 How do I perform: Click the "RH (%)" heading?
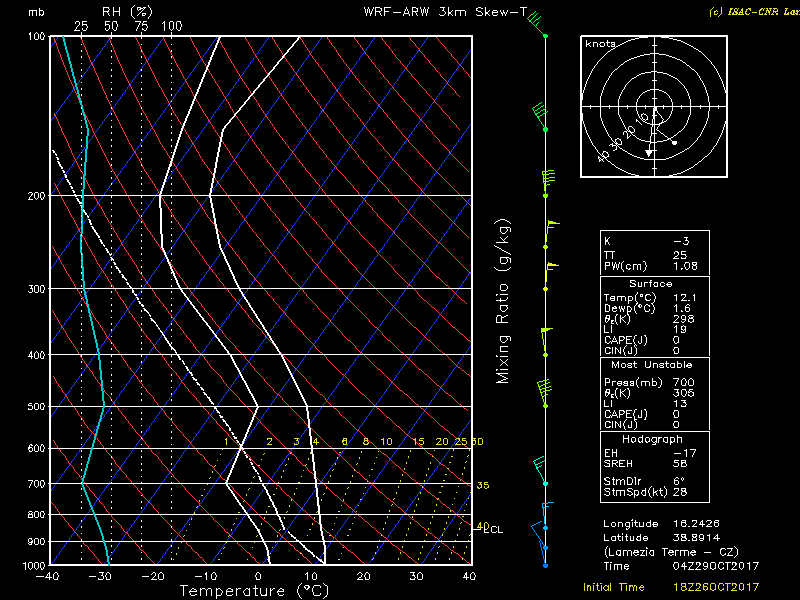(127, 11)
